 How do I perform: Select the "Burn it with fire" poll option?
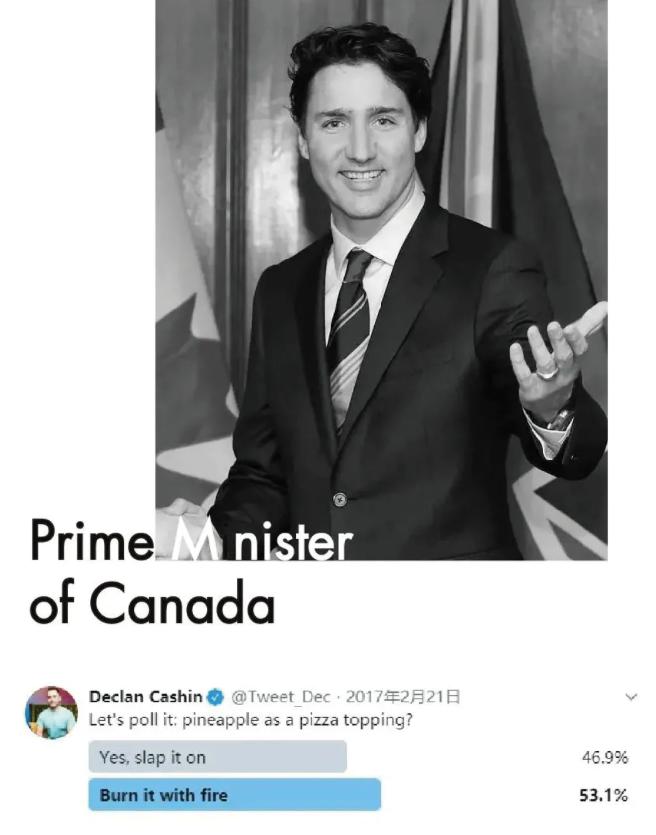click(x=235, y=795)
